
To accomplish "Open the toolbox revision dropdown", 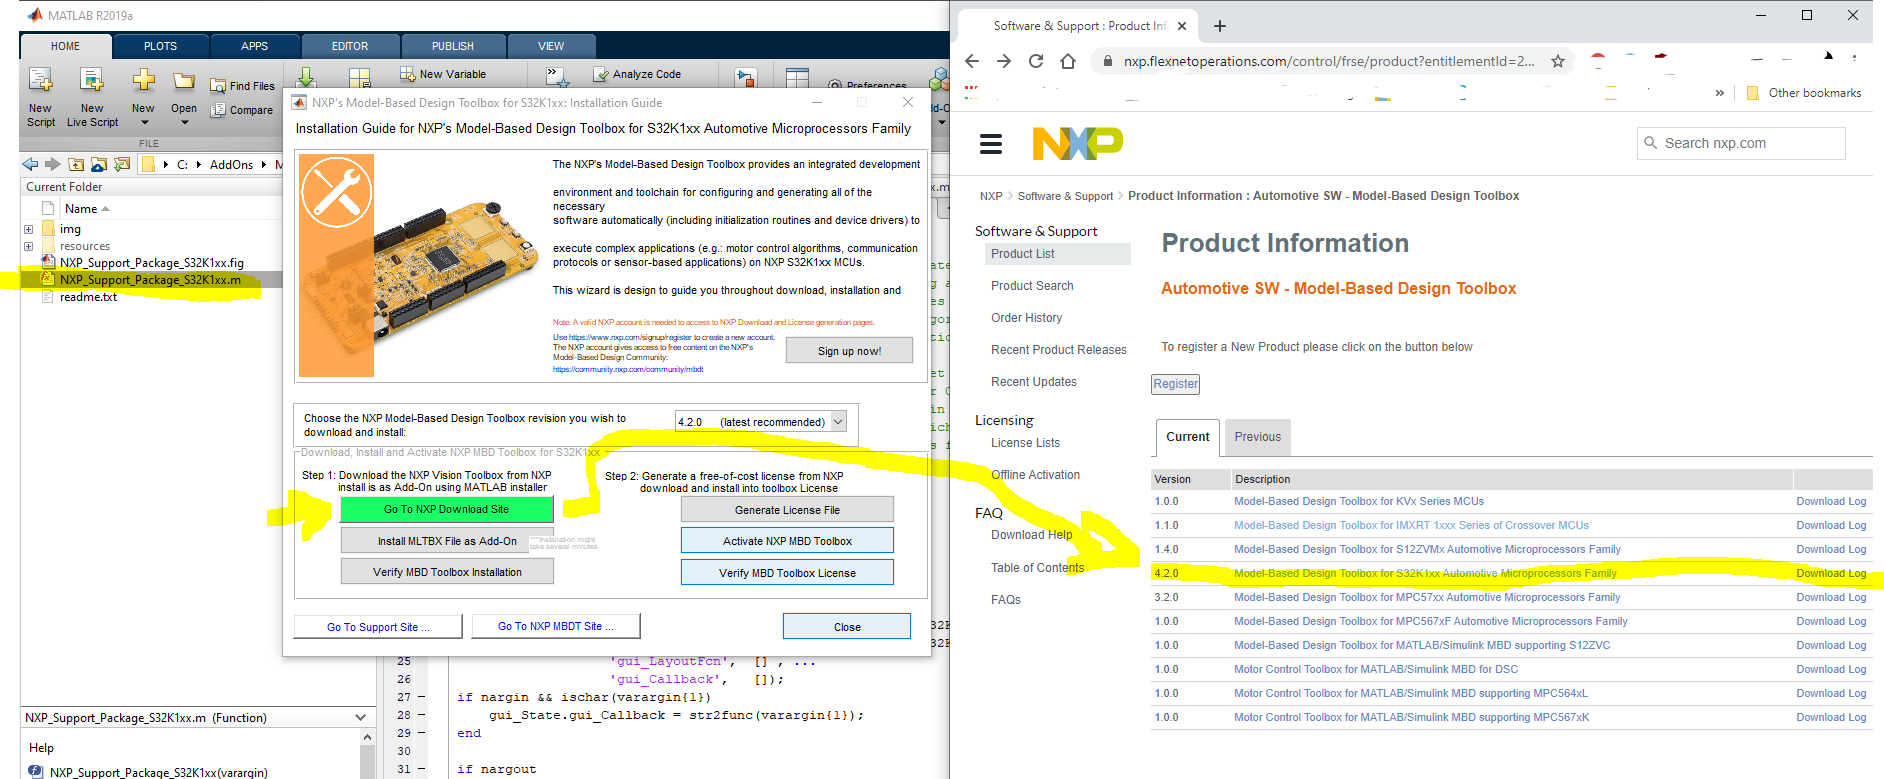I will click(760, 422).
